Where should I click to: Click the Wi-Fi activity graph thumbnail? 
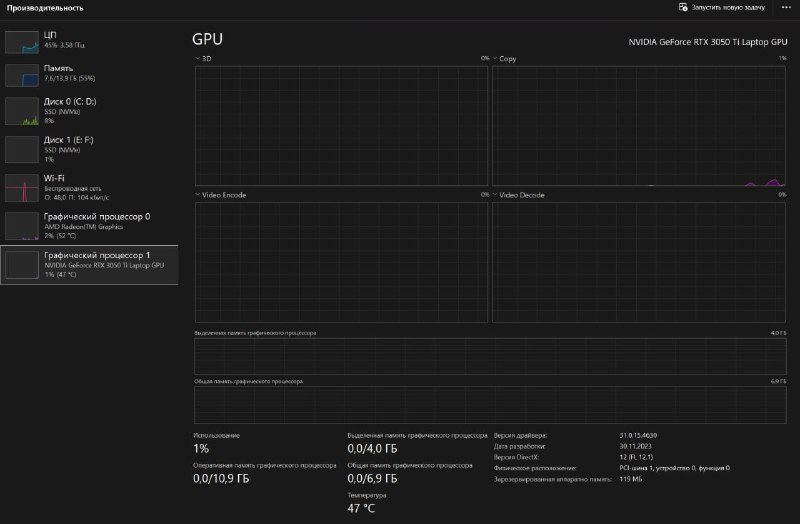pyautogui.click(x=21, y=187)
